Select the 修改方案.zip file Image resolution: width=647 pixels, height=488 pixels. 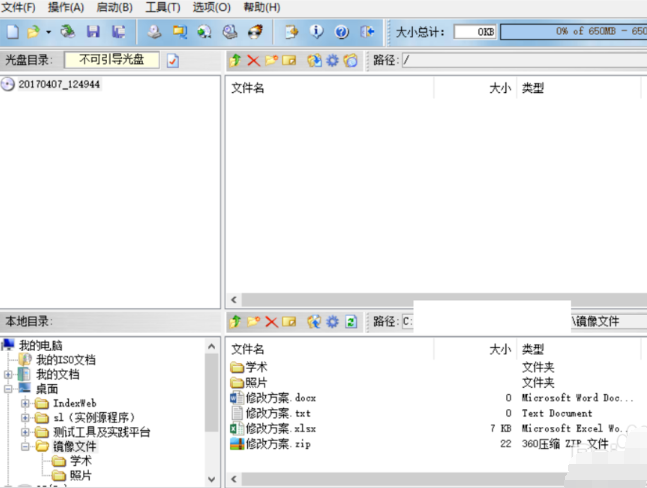[x=279, y=443]
